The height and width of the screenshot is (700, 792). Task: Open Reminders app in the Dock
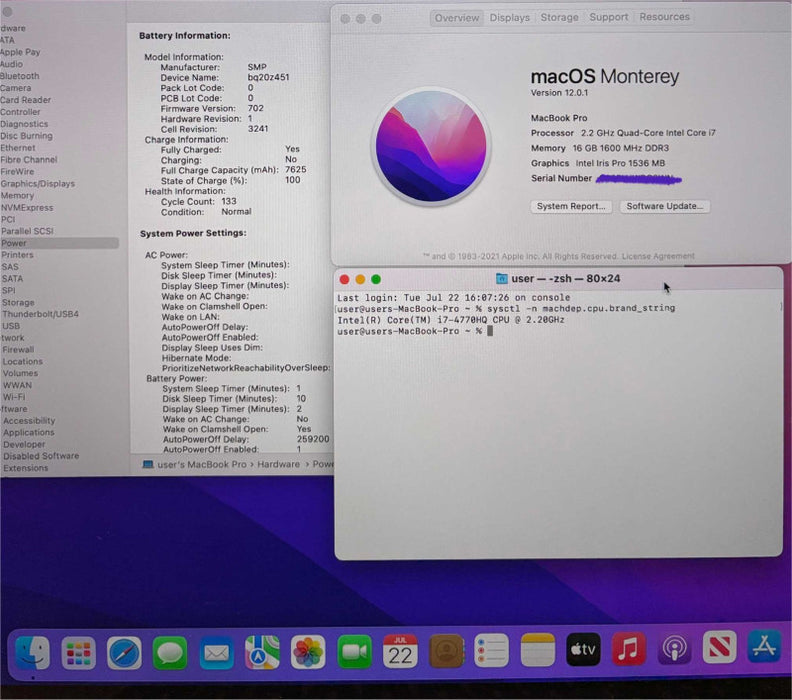pos(491,651)
